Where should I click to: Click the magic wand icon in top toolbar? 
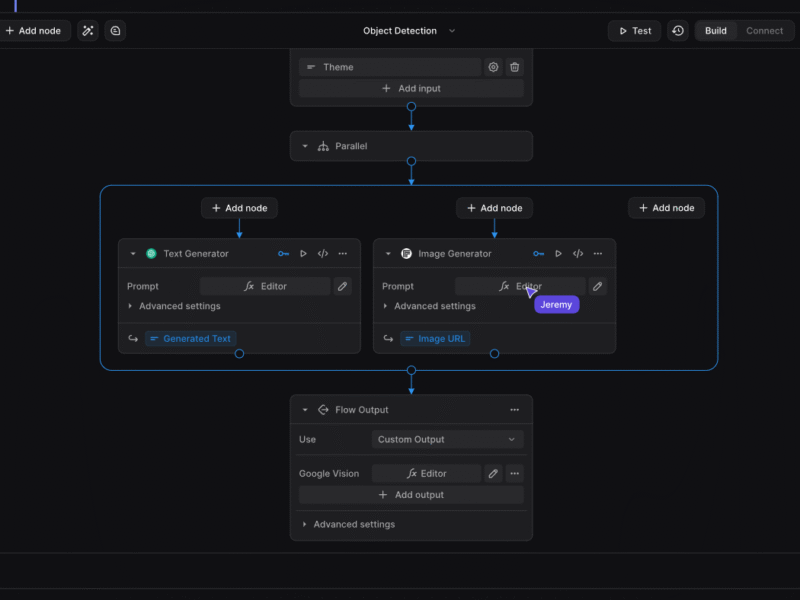tap(88, 31)
